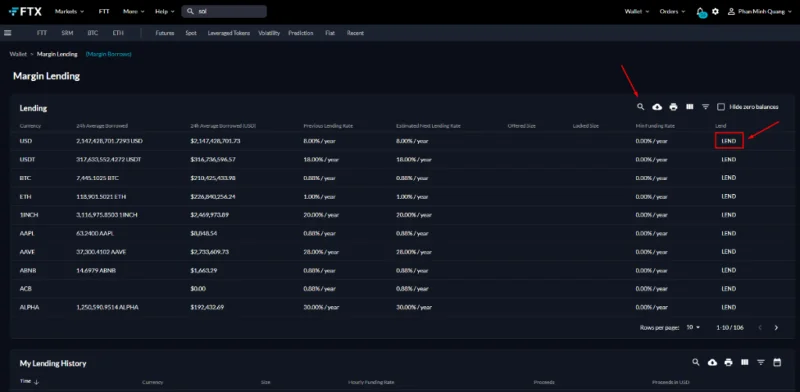Expand the Markets dropdown
Viewport: 800px width, 392px height.
click(x=69, y=11)
